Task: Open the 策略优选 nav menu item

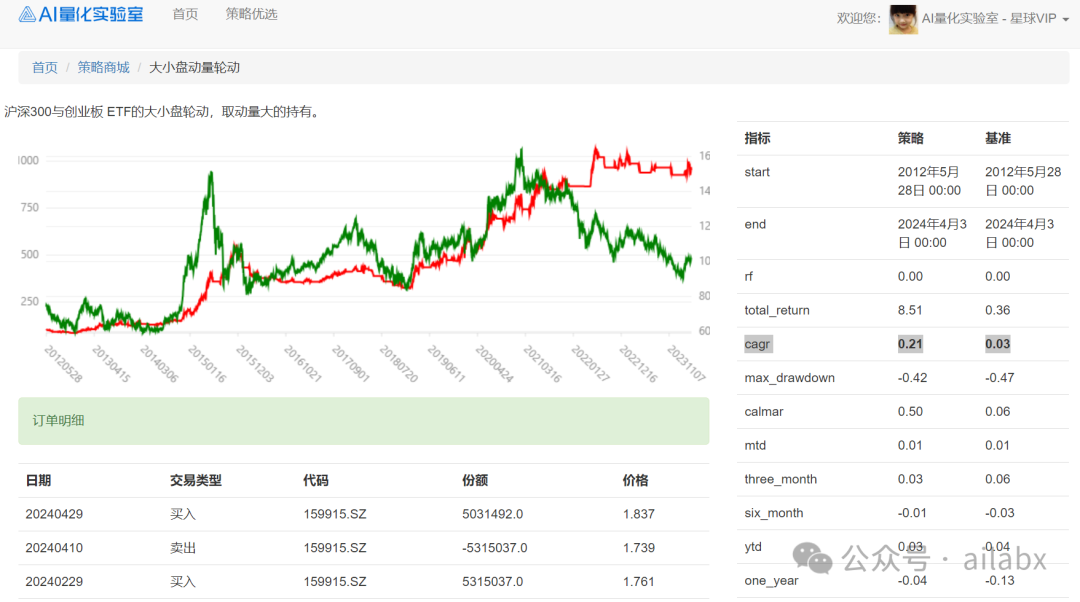Action: click(x=251, y=14)
